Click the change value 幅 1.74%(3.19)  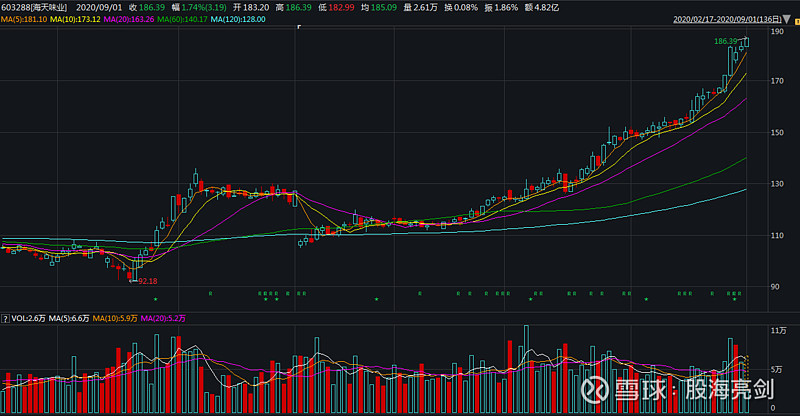(x=199, y=8)
